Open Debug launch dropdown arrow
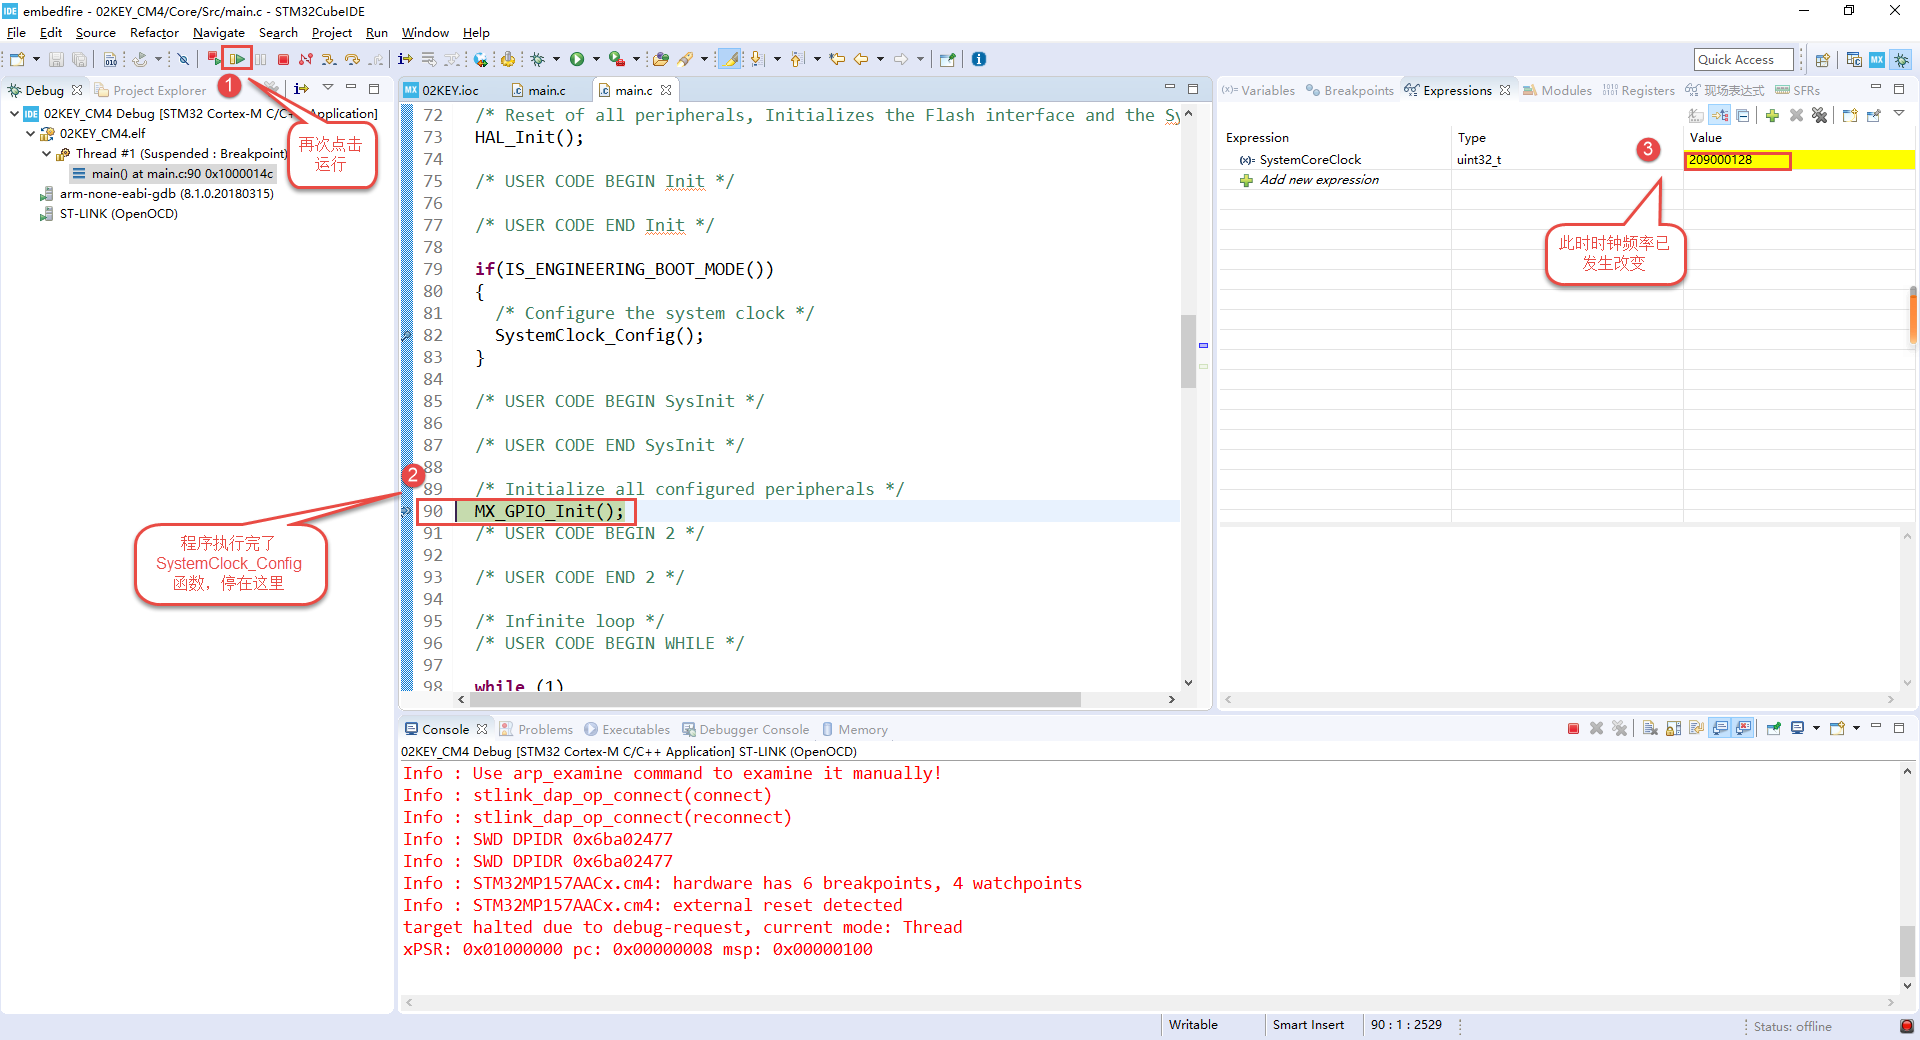This screenshot has height=1040, width=1920. (x=556, y=59)
